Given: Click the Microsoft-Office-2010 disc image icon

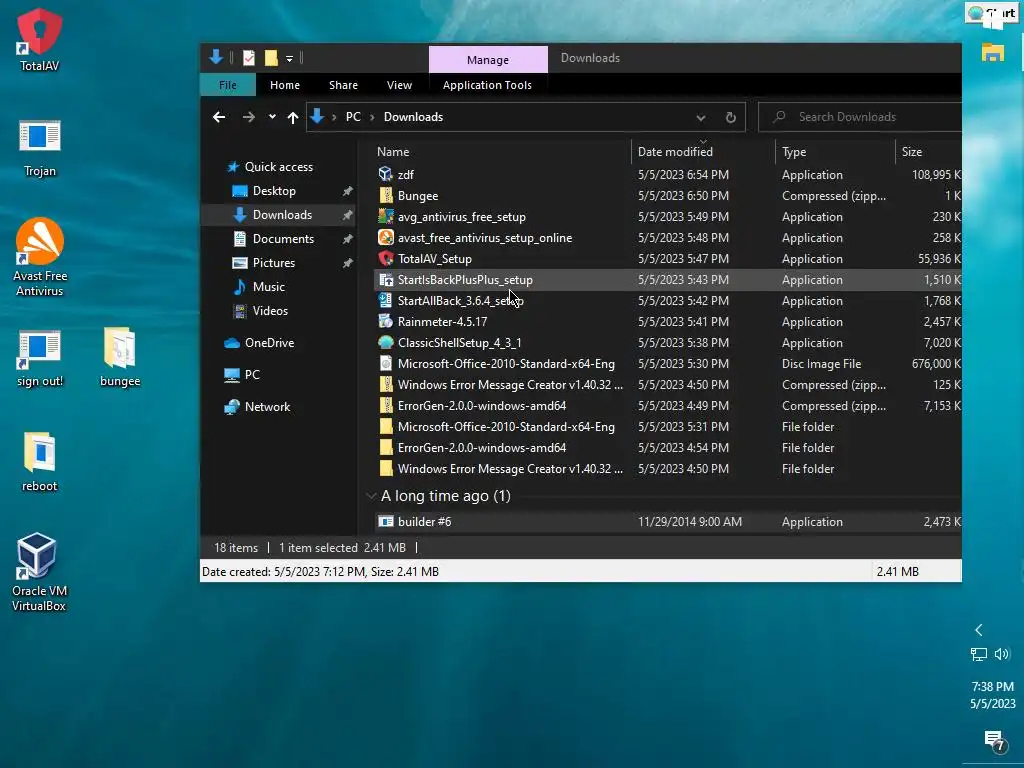Looking at the screenshot, I should pos(385,363).
